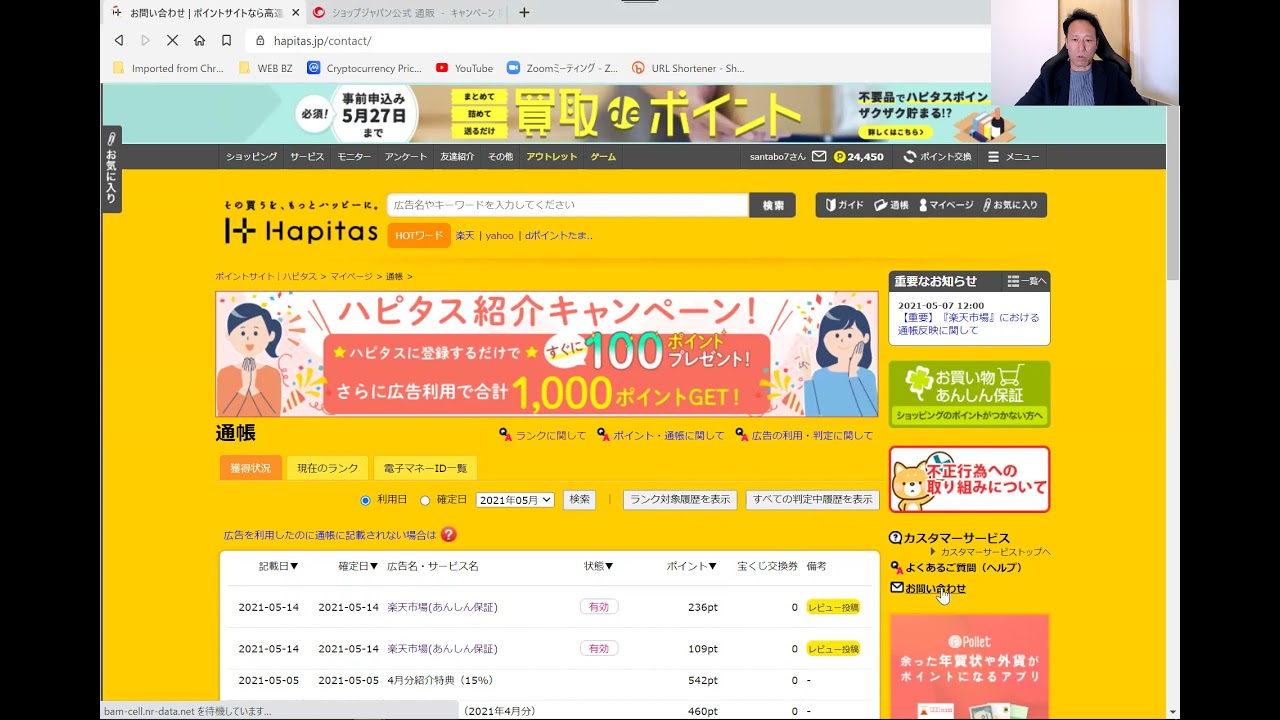Open ポイント交換 in header

point(937,157)
